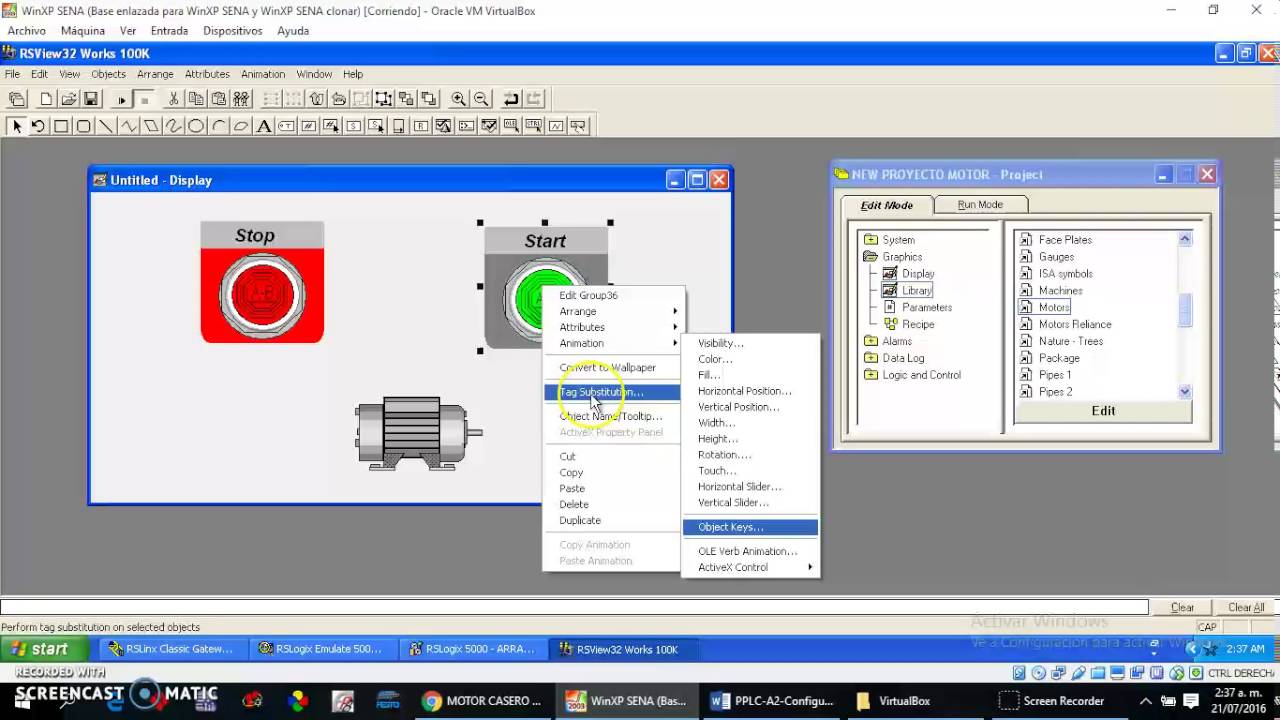Select the Freehand drawing tool
1280x720 pixels.
click(174, 126)
